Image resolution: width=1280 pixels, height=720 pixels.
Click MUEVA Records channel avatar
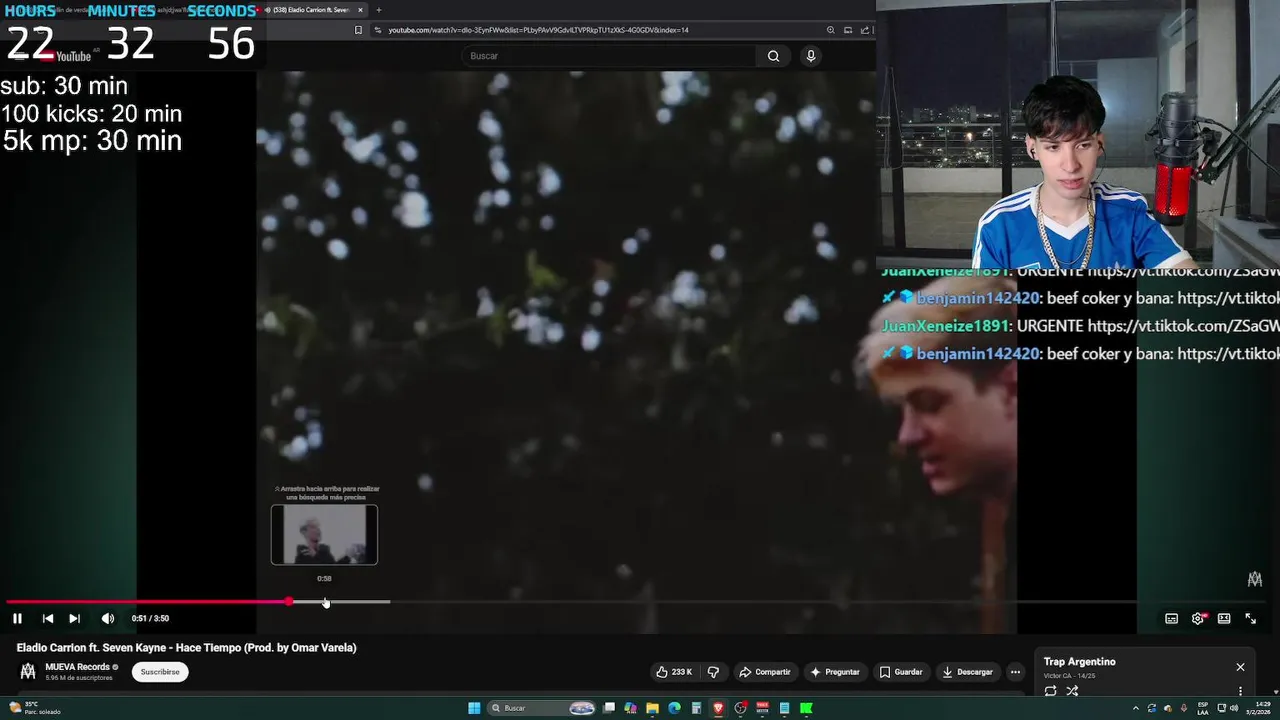coord(28,671)
